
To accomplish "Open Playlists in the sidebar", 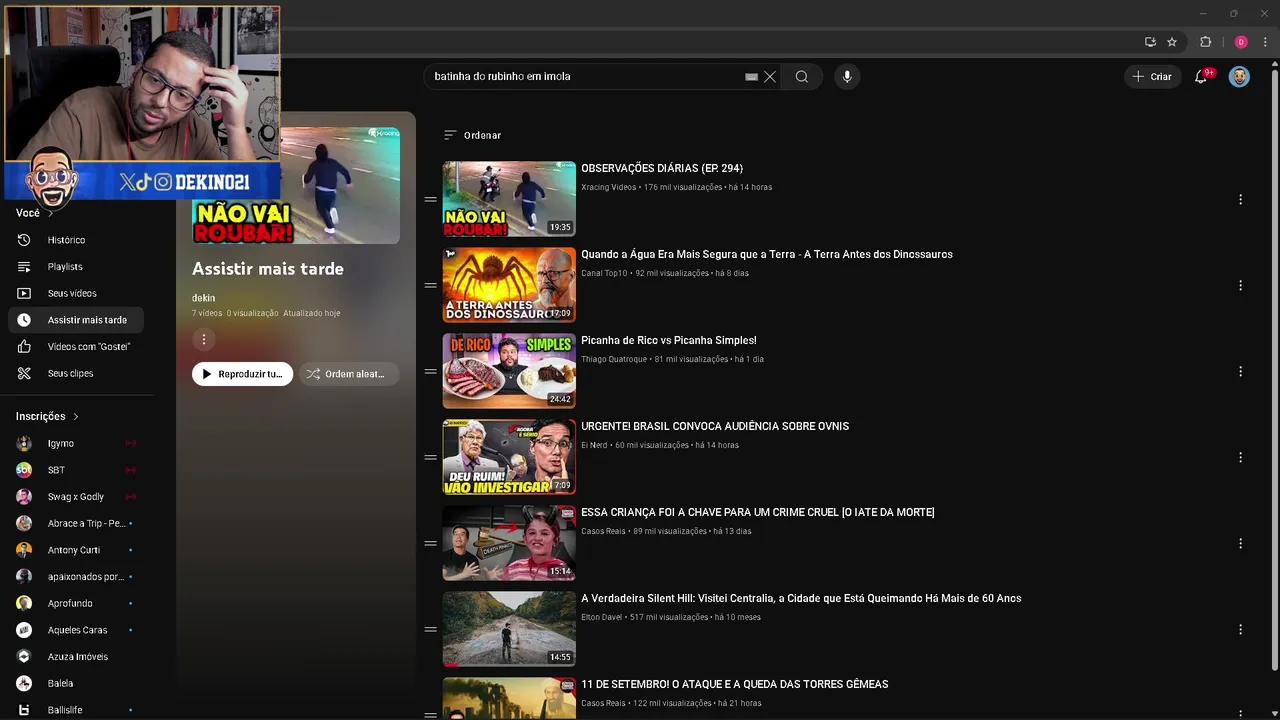I will [x=76, y=267].
